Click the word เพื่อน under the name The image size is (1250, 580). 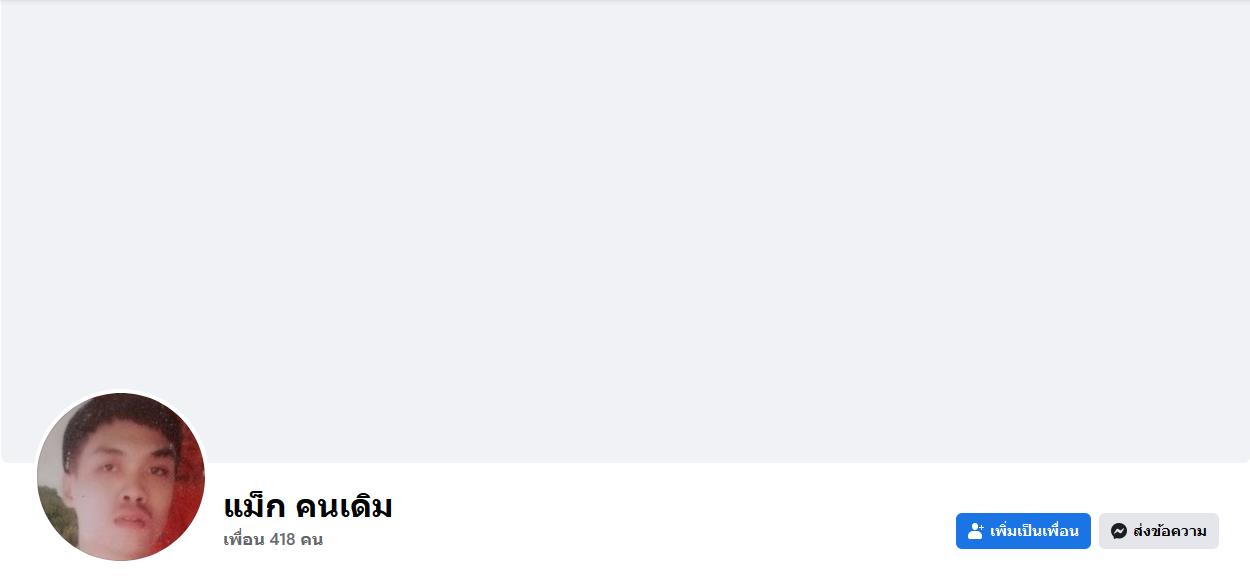point(244,540)
